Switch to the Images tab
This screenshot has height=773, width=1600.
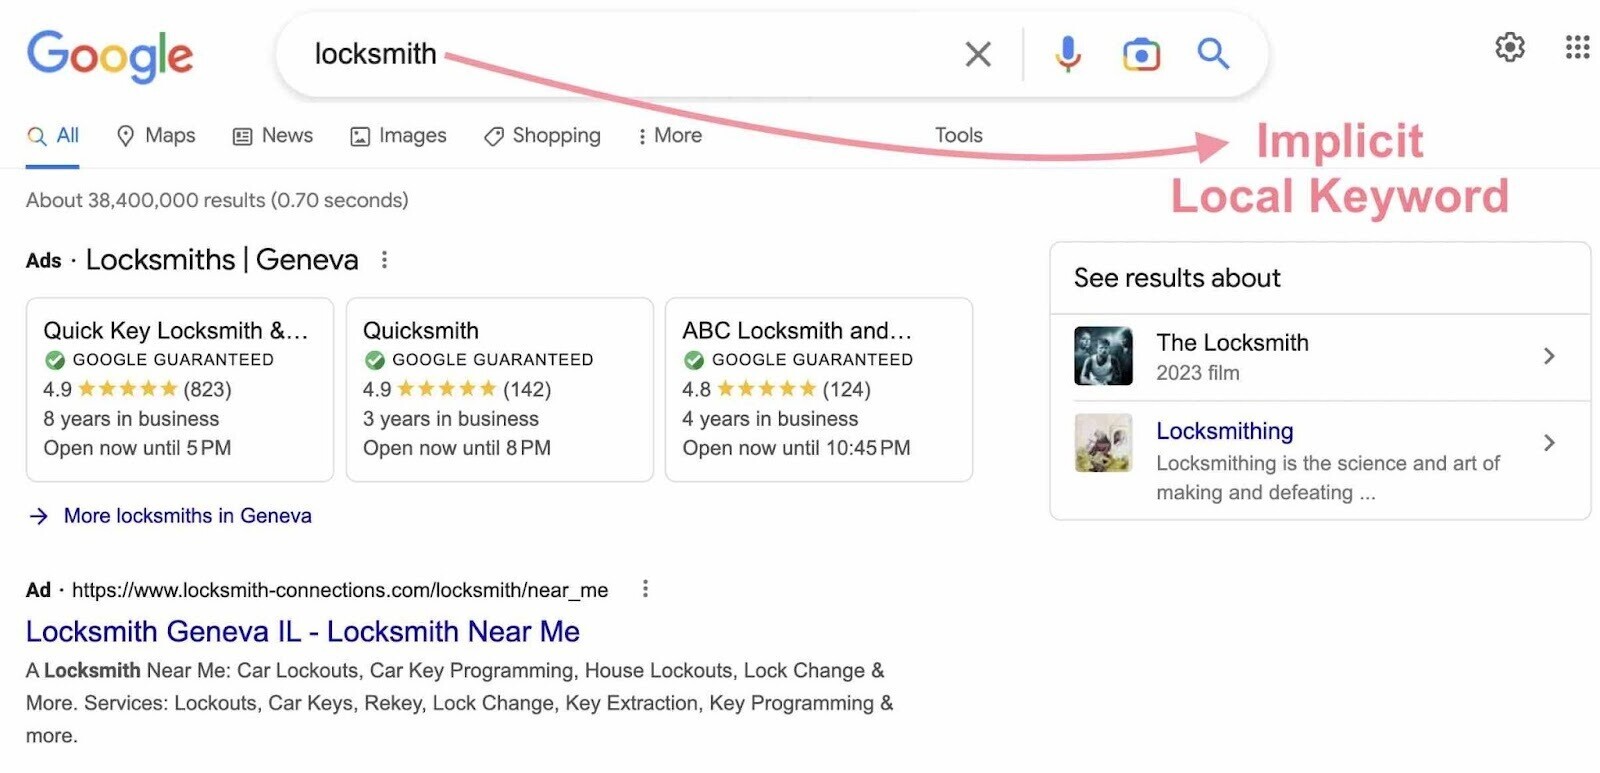point(398,136)
